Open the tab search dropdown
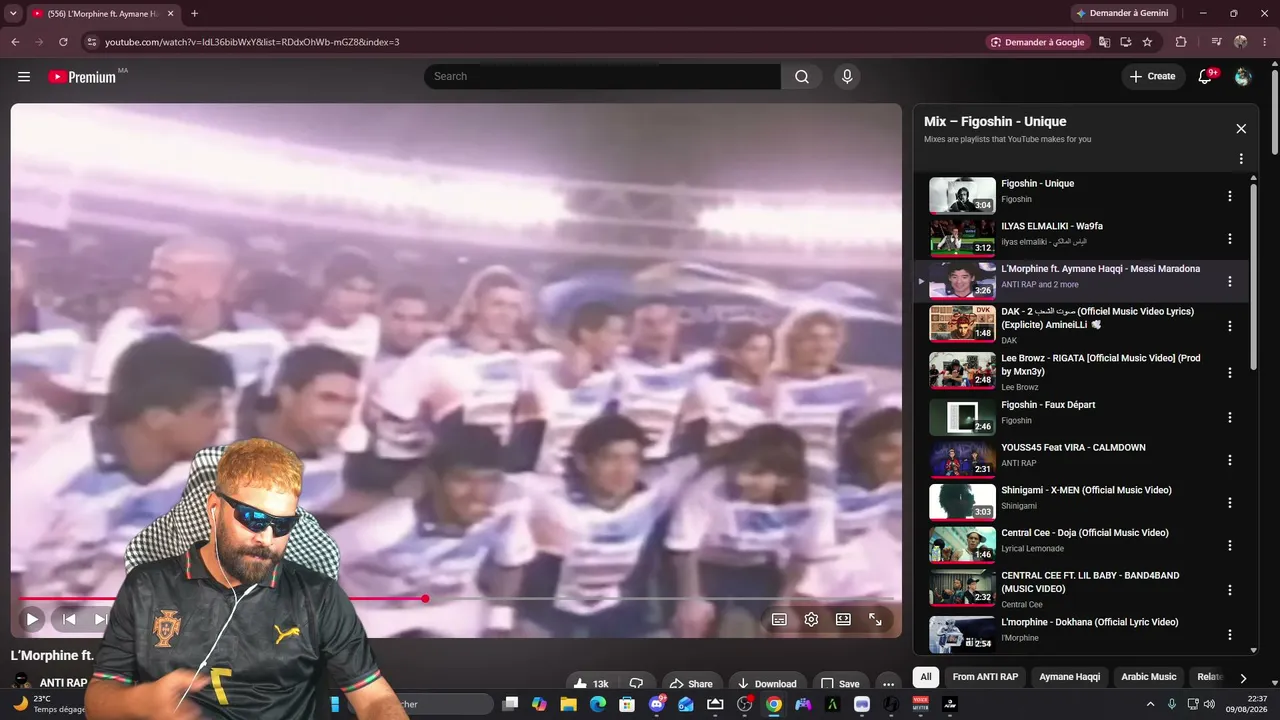This screenshot has width=1280, height=720. click(13, 14)
